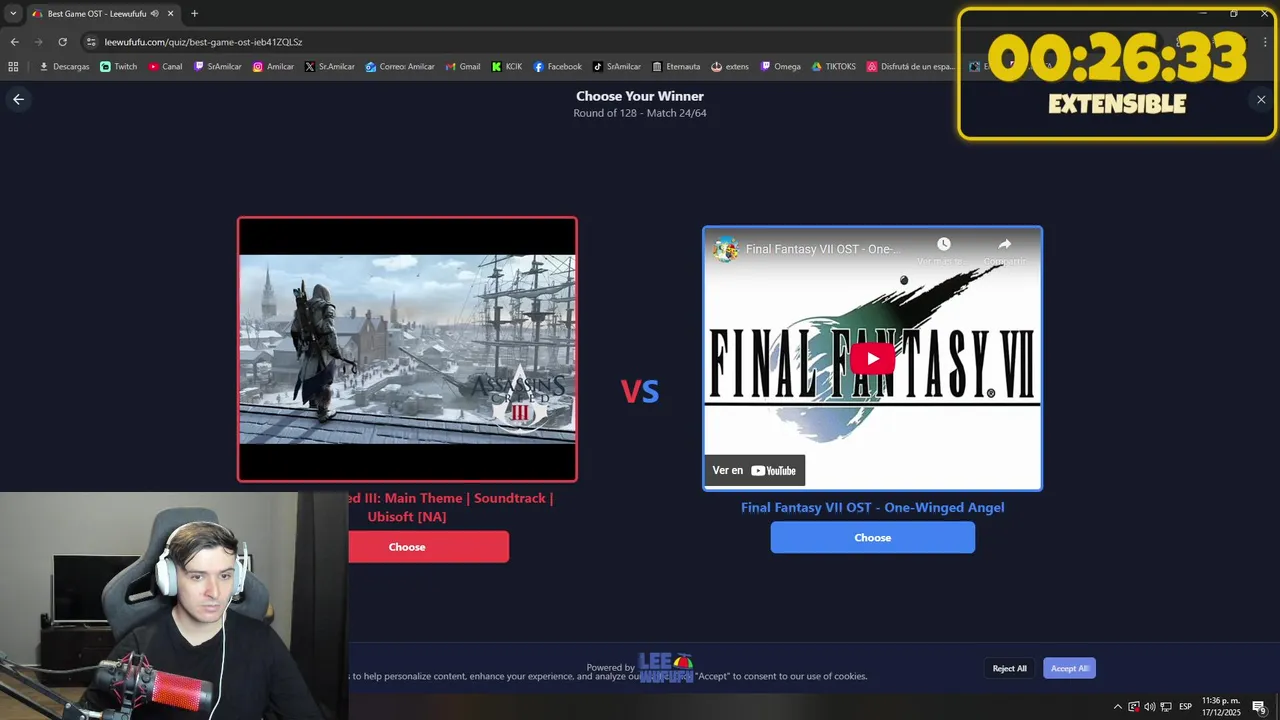The width and height of the screenshot is (1280, 720).
Task: Open the Omega bookmark
Action: pyautogui.click(x=781, y=66)
